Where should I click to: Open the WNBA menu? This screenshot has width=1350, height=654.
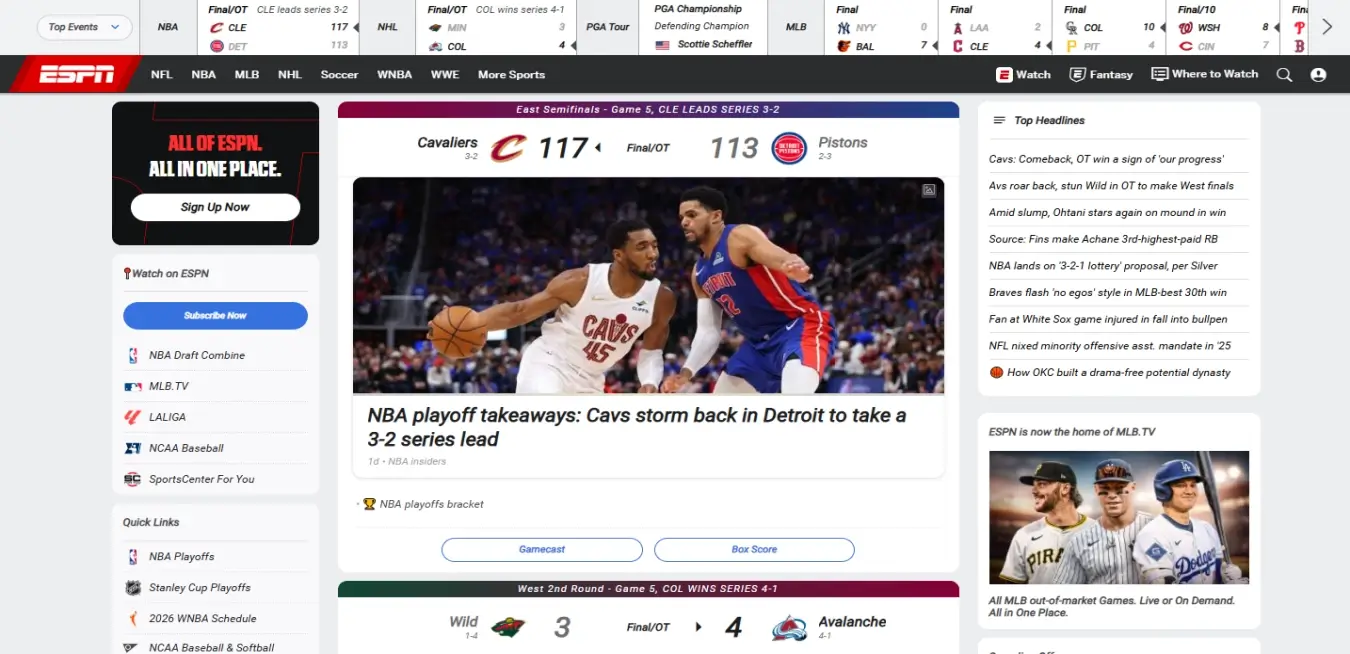coord(394,74)
